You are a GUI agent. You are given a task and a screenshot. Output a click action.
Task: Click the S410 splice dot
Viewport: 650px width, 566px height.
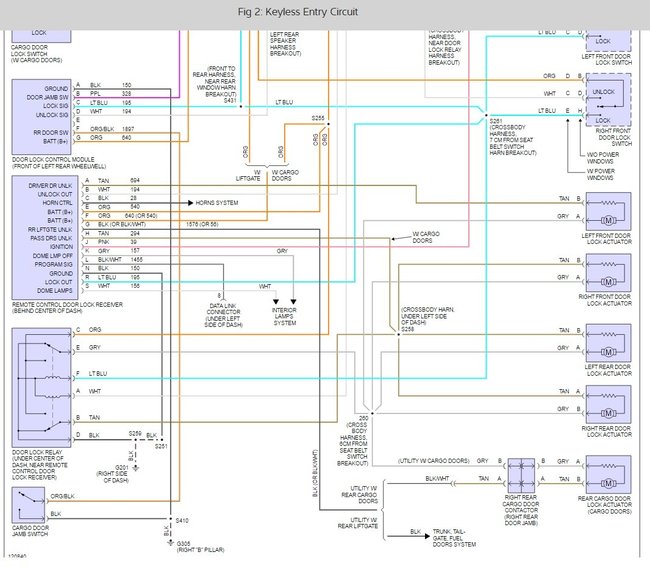click(x=170, y=519)
